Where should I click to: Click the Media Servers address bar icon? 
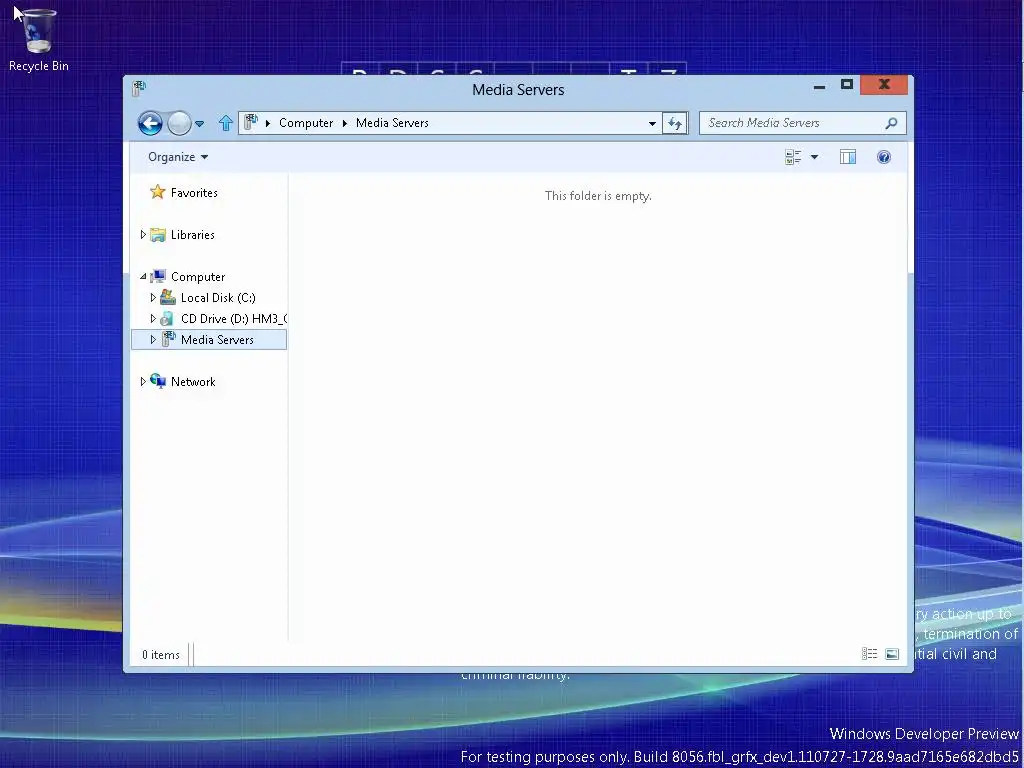251,122
